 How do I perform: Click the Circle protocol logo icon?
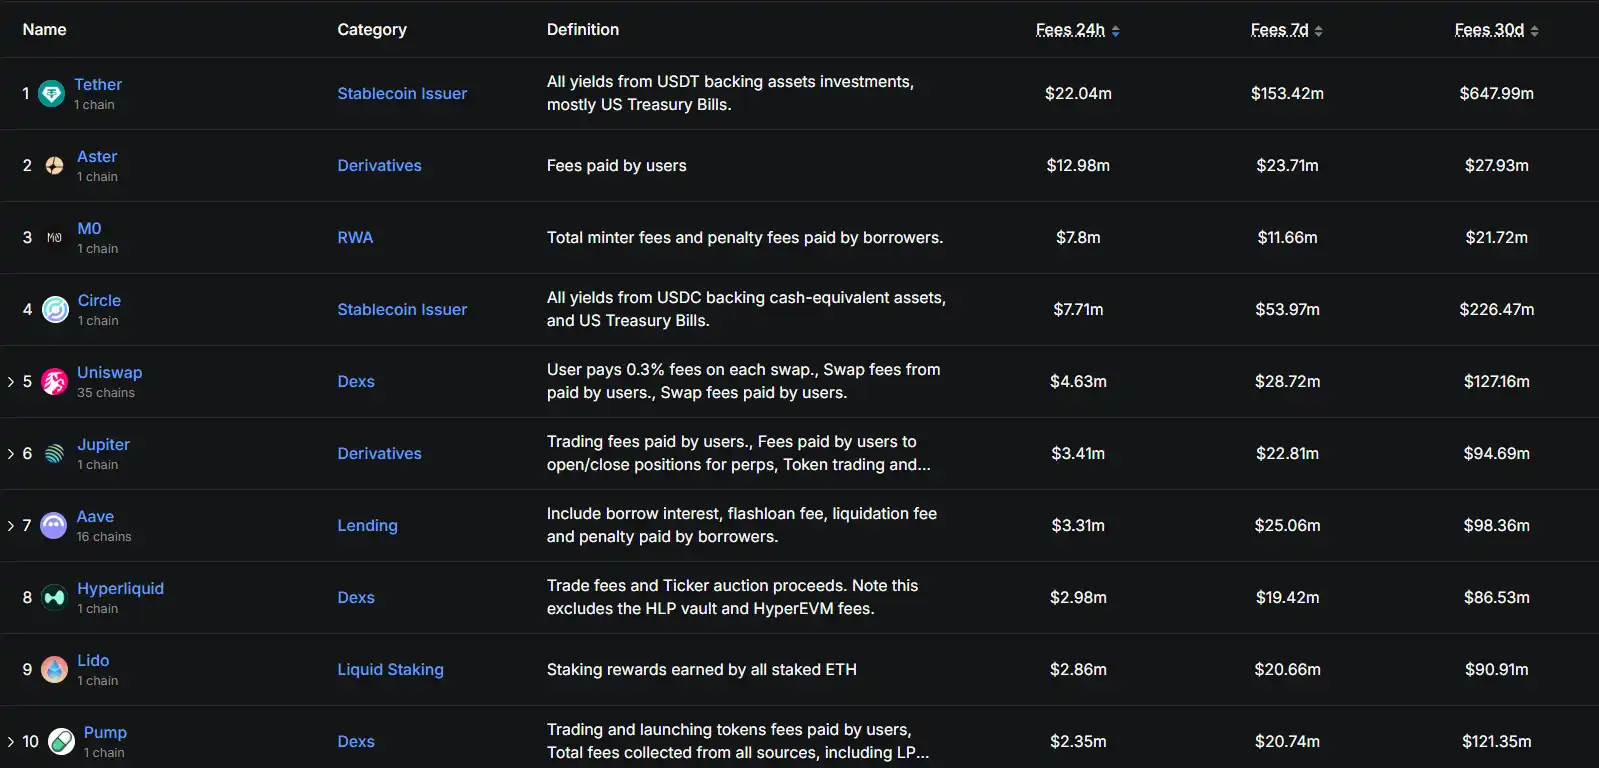pyautogui.click(x=56, y=310)
